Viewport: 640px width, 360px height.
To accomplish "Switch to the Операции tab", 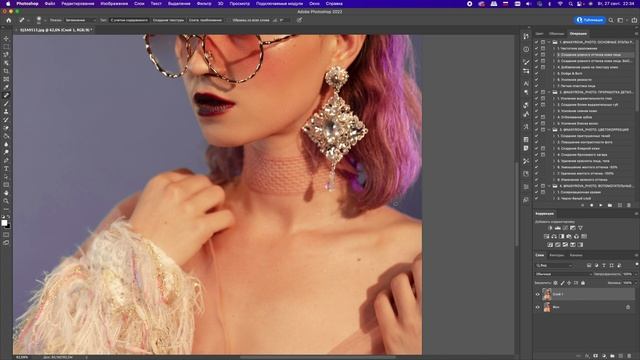I will [x=578, y=33].
